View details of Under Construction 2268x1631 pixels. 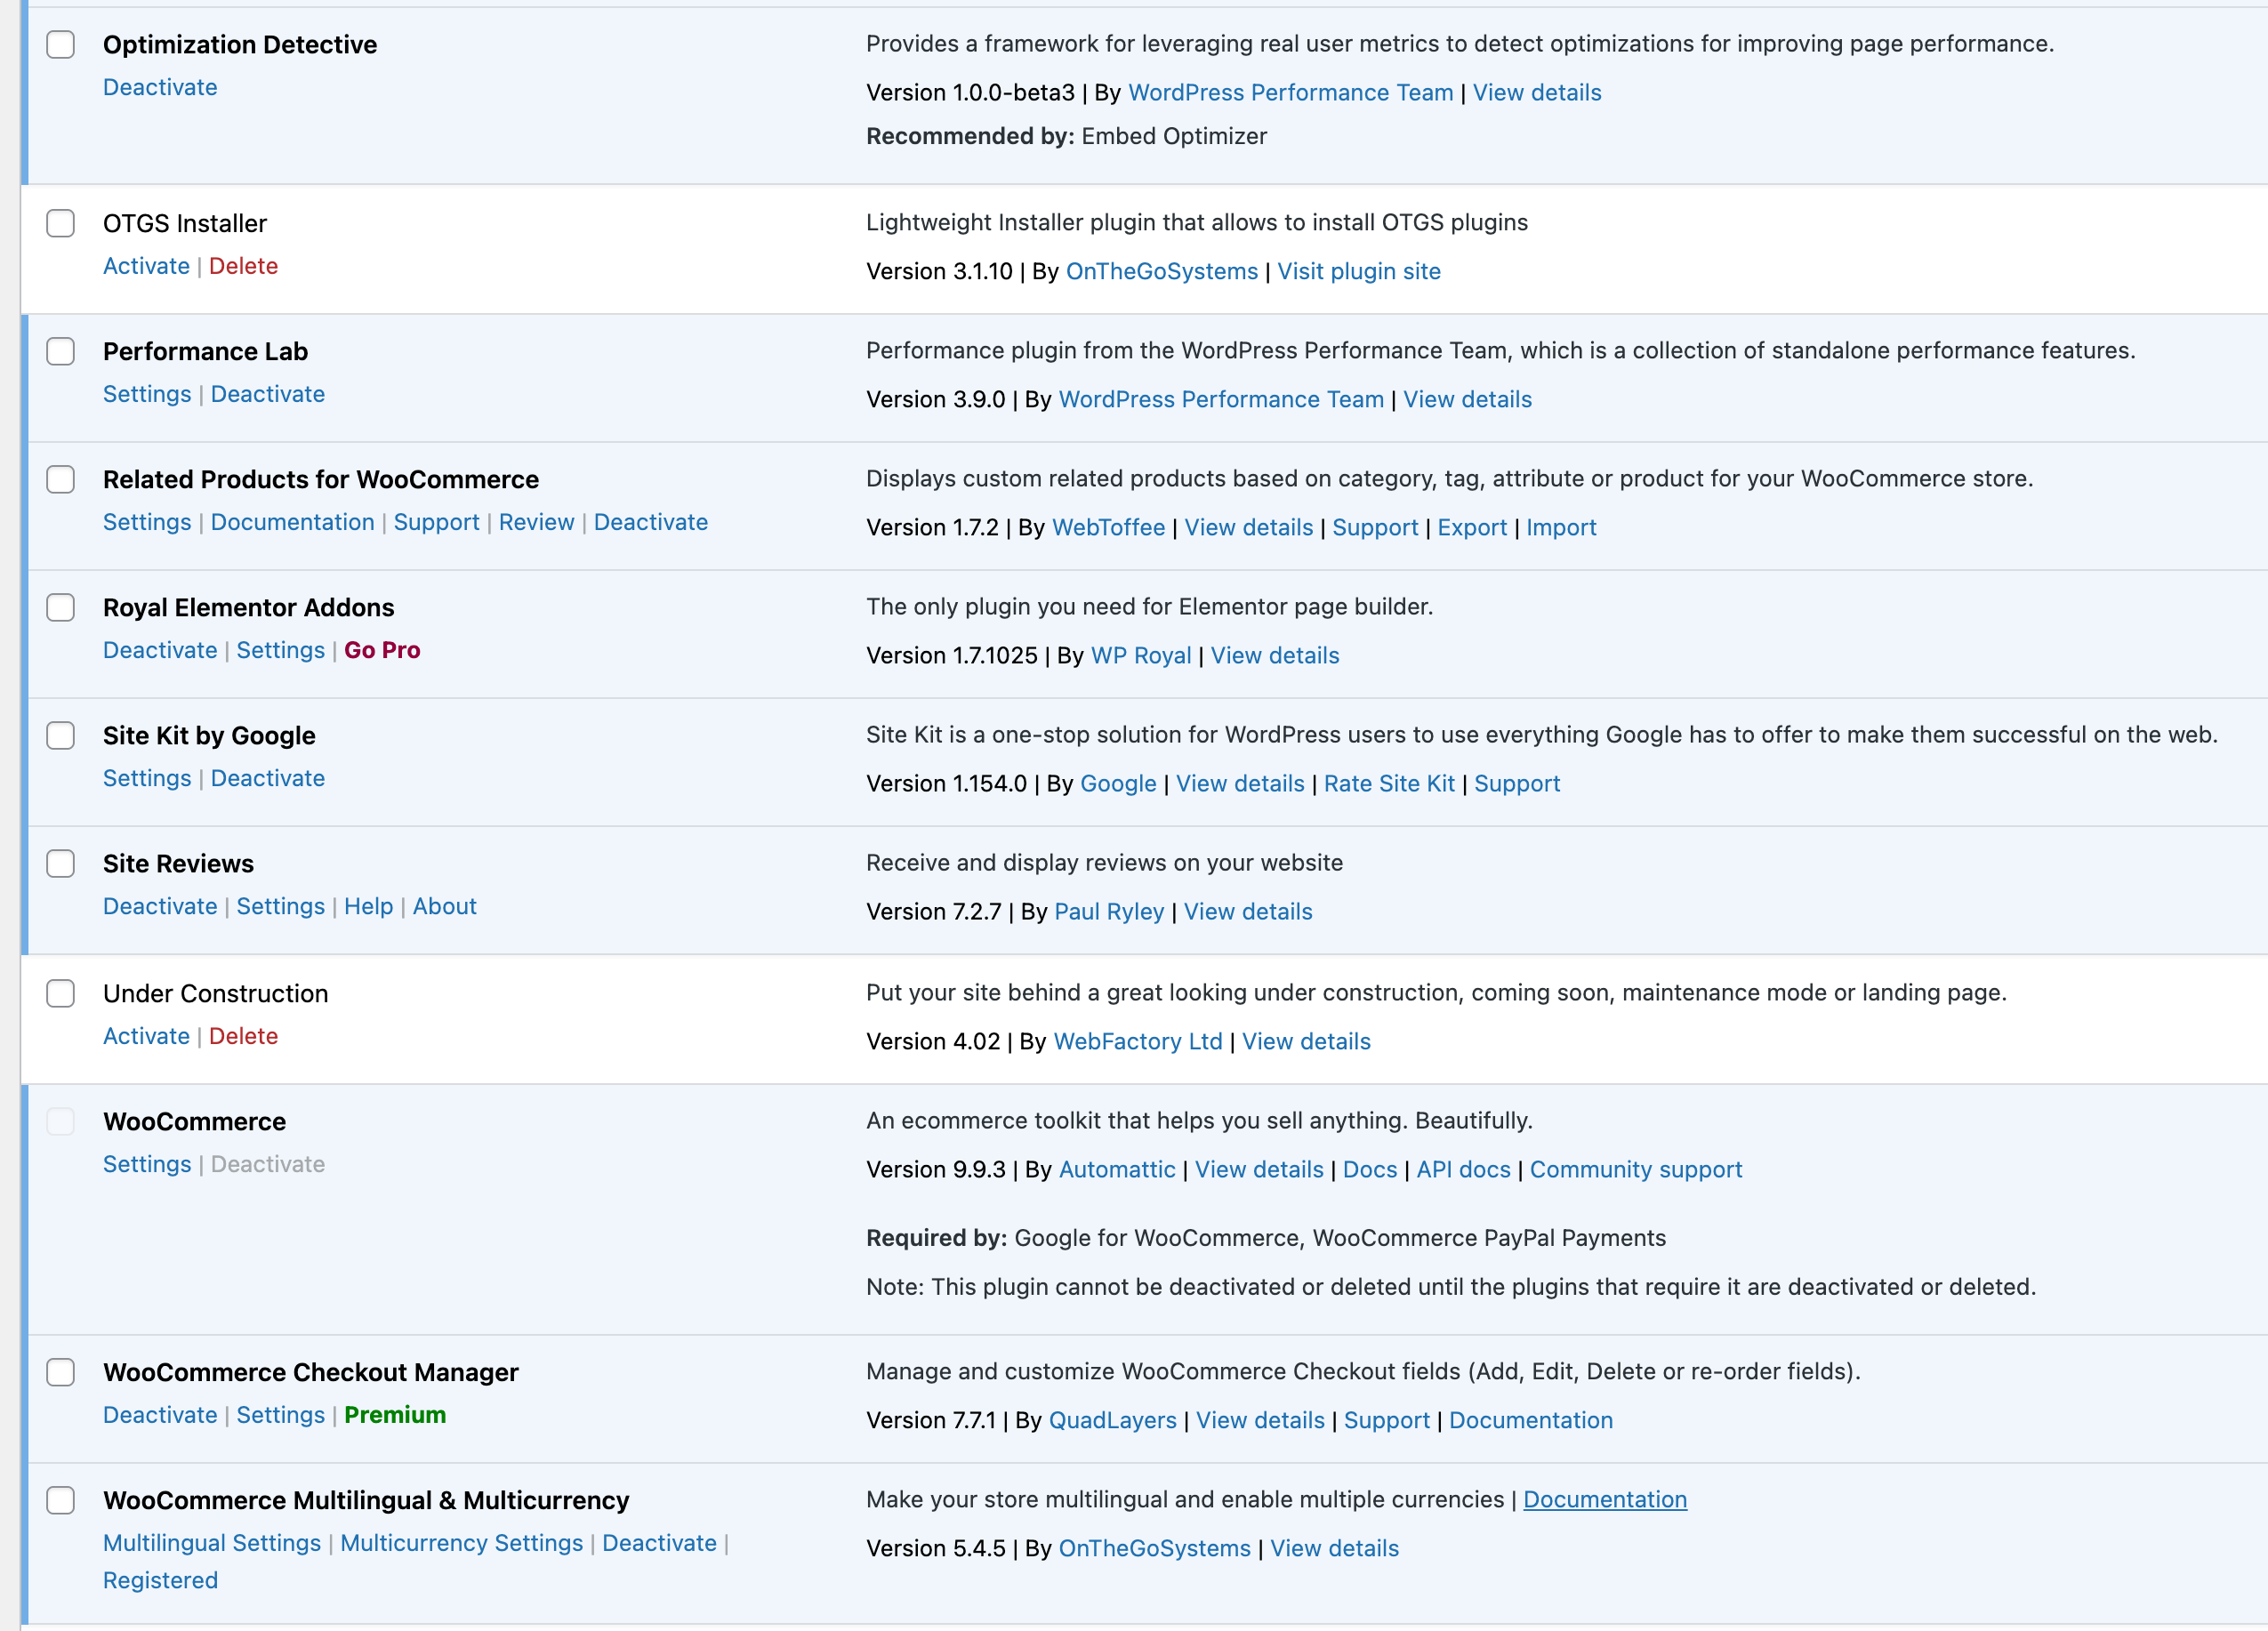[x=1306, y=1041]
